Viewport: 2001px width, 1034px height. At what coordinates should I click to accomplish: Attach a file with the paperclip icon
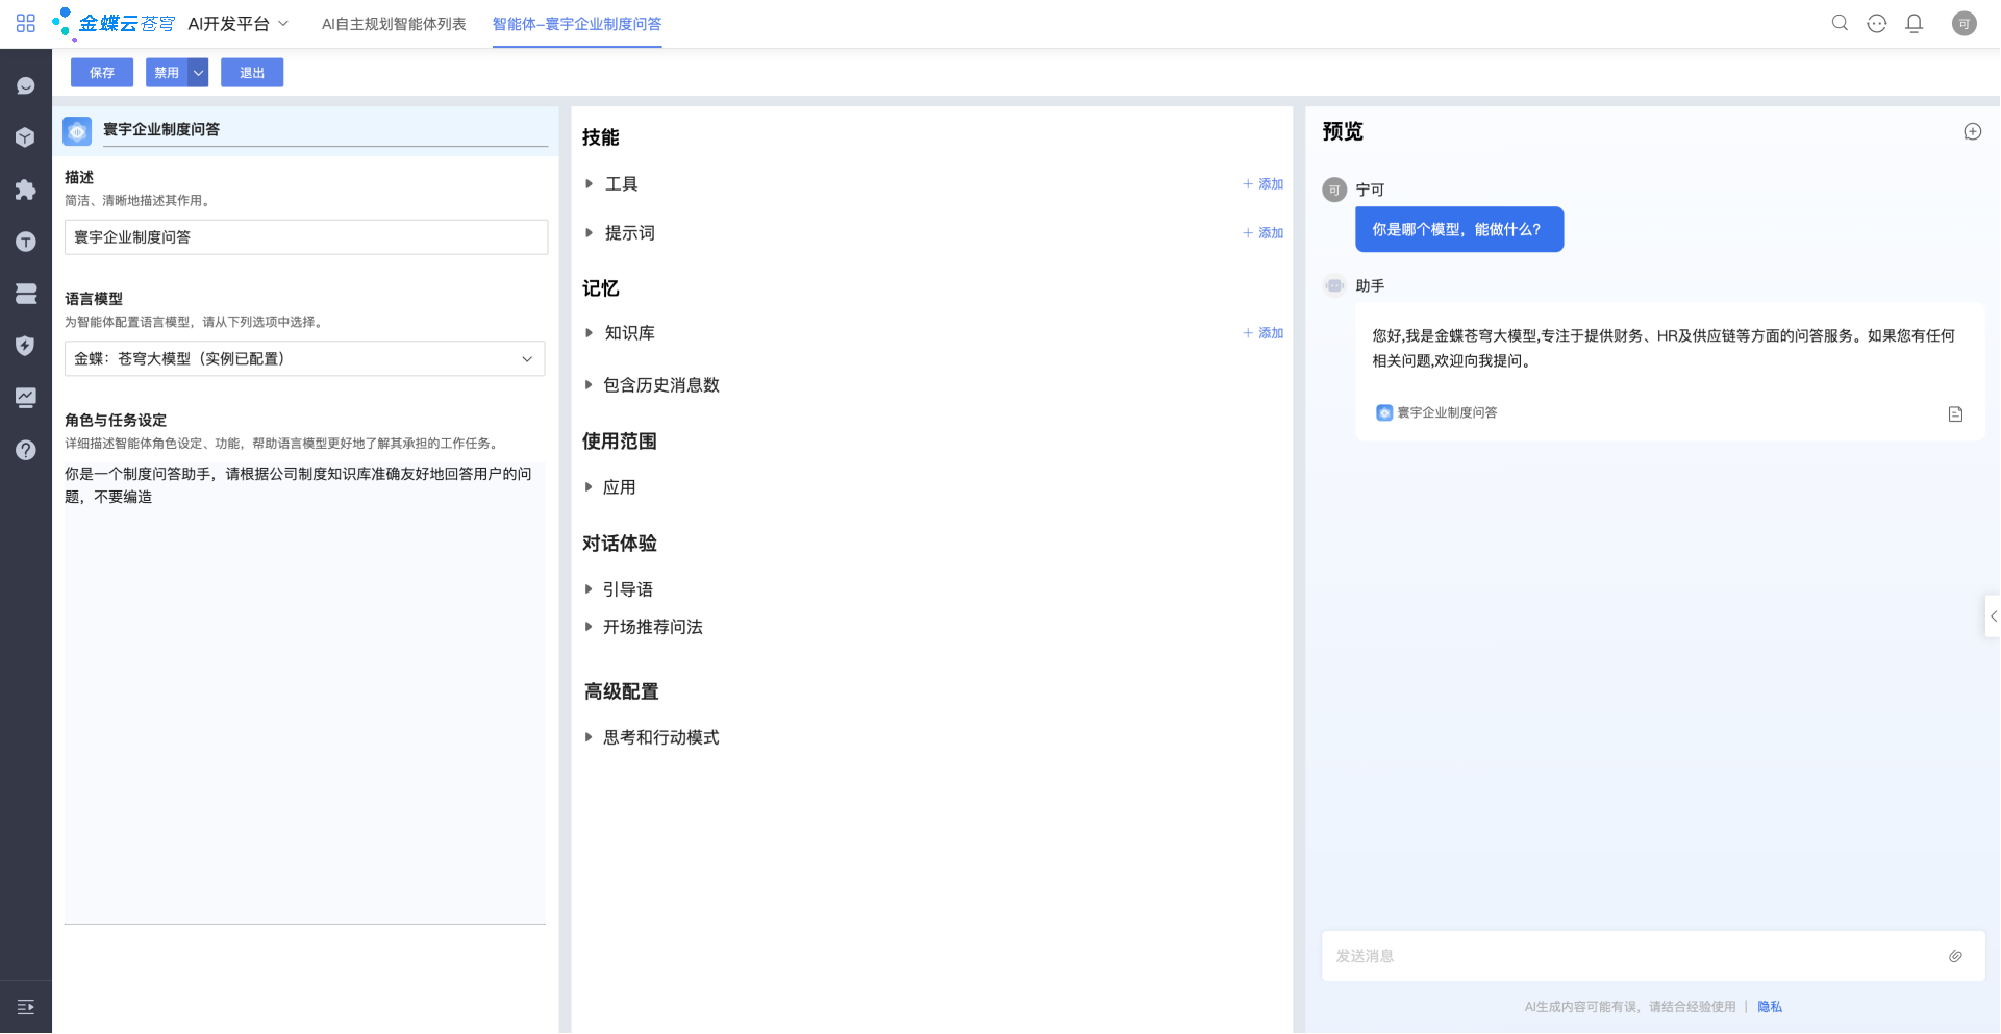[1955, 956]
